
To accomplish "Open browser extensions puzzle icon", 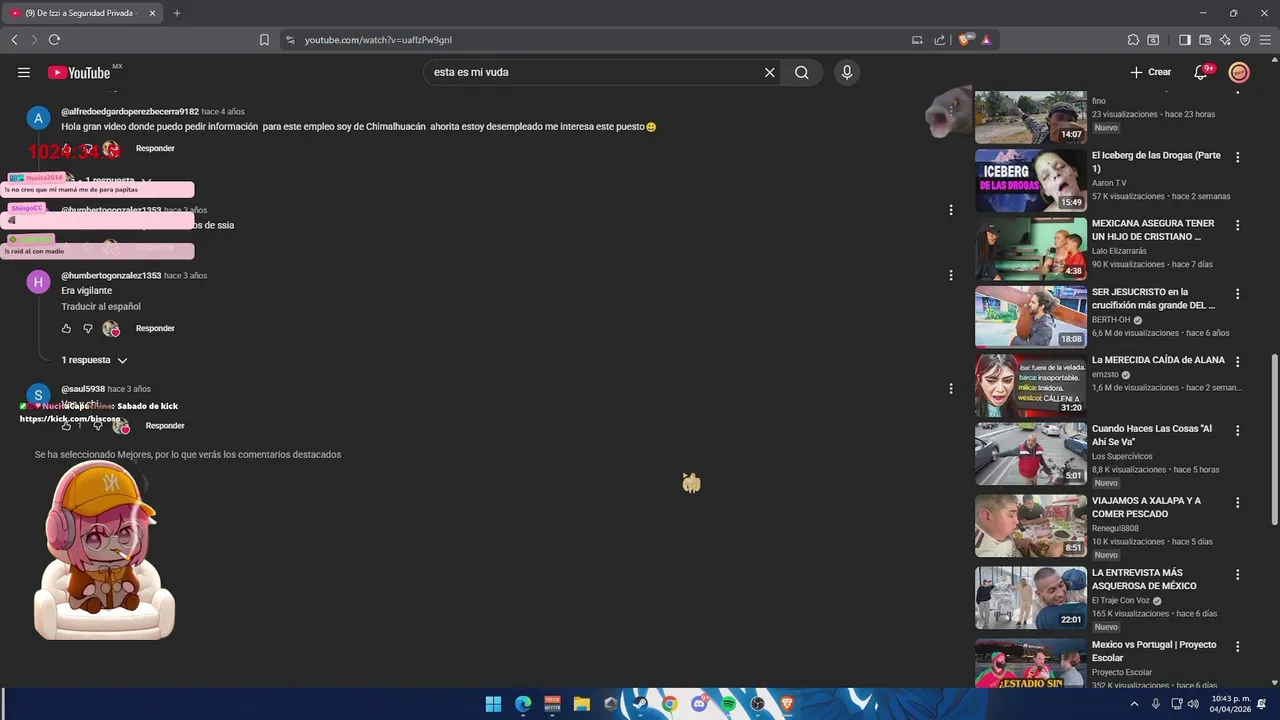I will click(x=1133, y=40).
